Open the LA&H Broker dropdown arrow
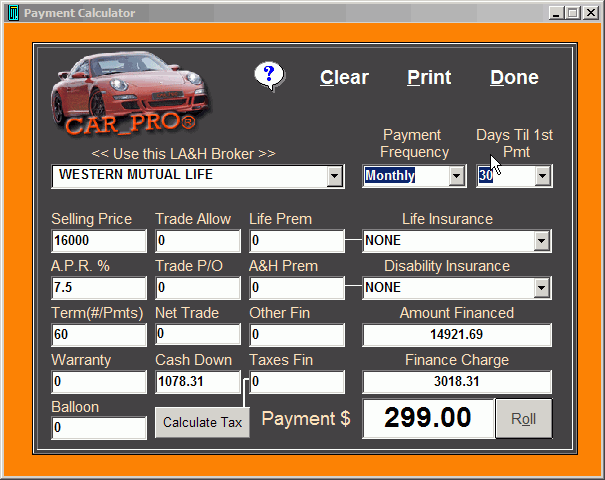Screen dimensions: 605x480 coord(334,176)
